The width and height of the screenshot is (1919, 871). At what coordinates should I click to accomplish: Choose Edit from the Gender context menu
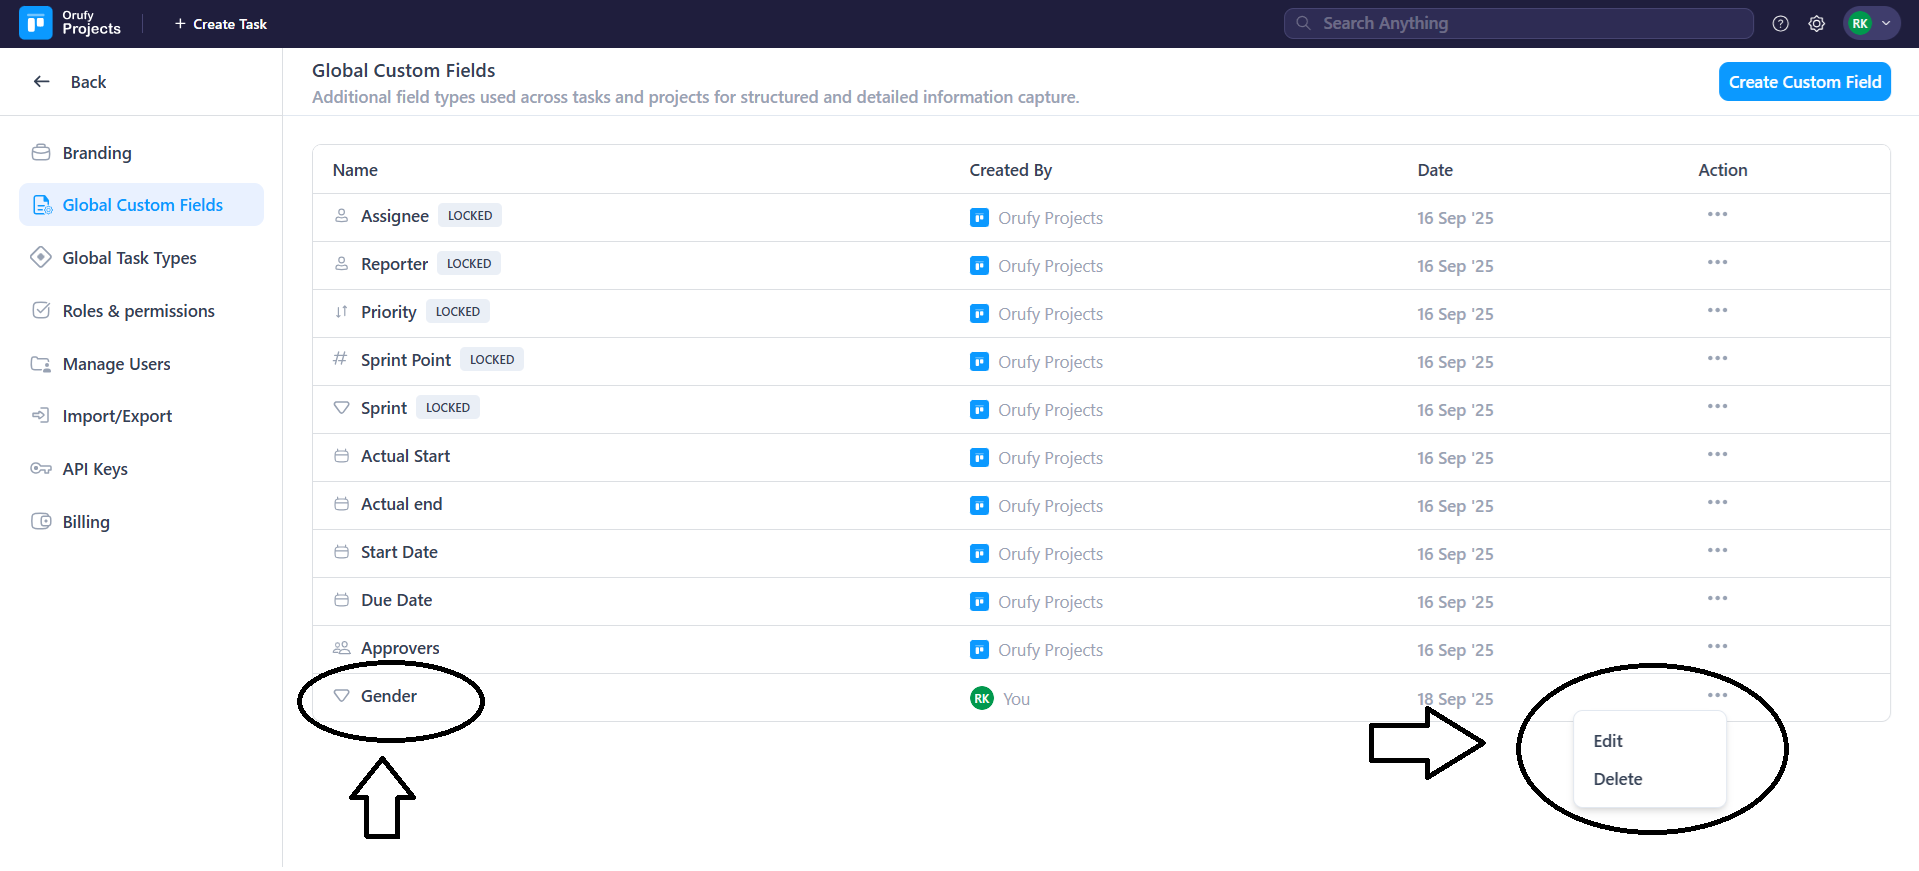(1608, 741)
